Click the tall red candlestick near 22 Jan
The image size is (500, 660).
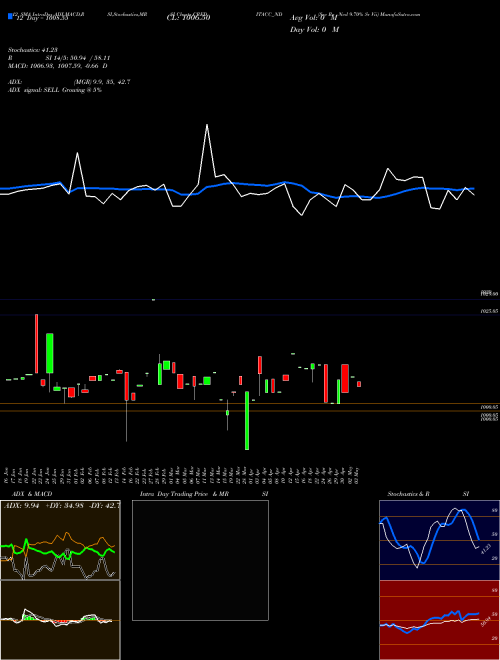[x=37, y=343]
